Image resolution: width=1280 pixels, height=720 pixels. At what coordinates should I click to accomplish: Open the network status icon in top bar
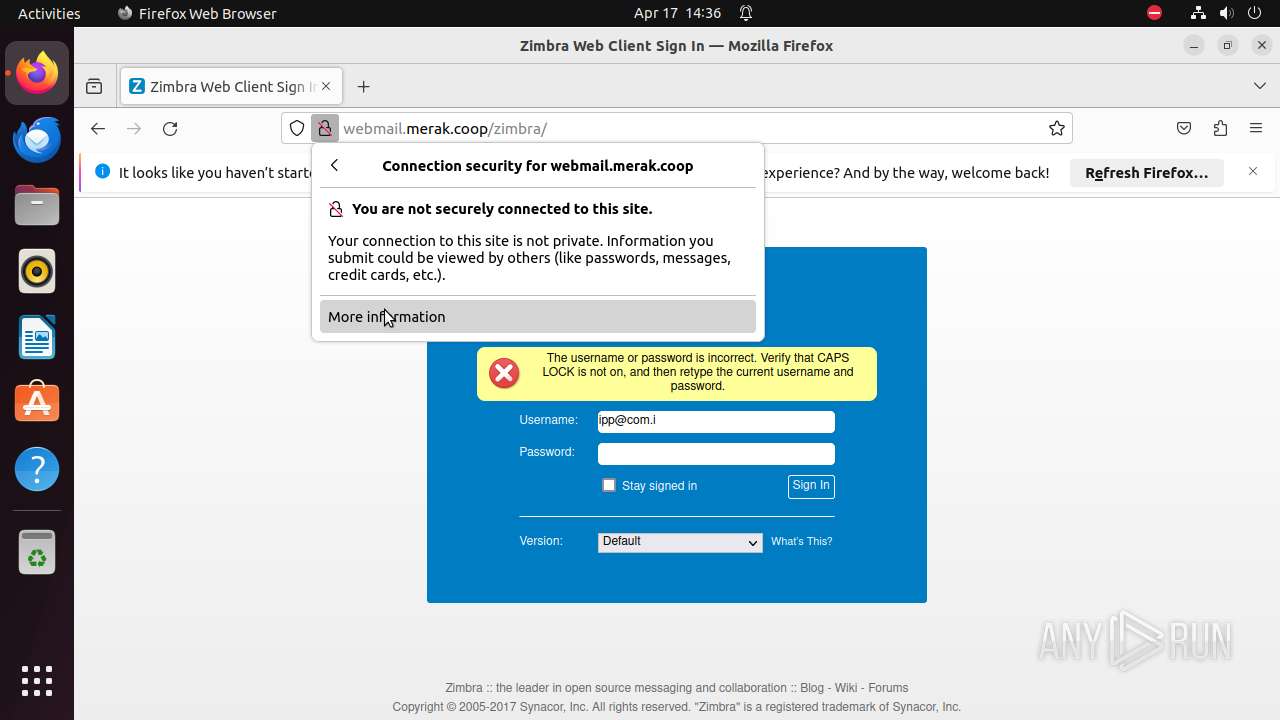tap(1198, 13)
